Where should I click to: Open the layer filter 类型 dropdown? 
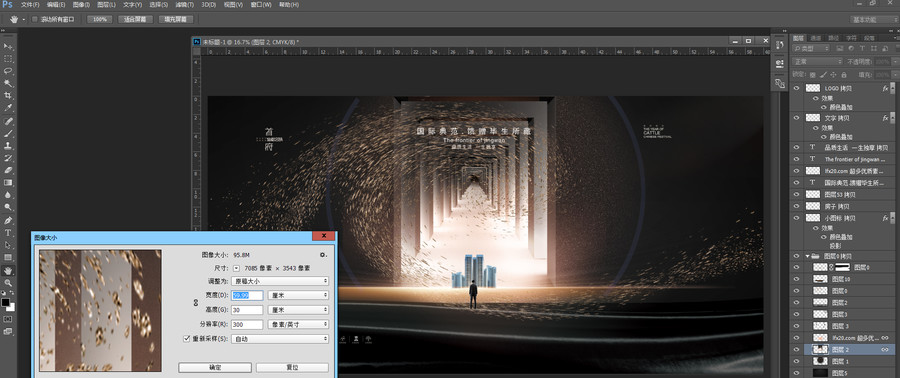(812, 48)
